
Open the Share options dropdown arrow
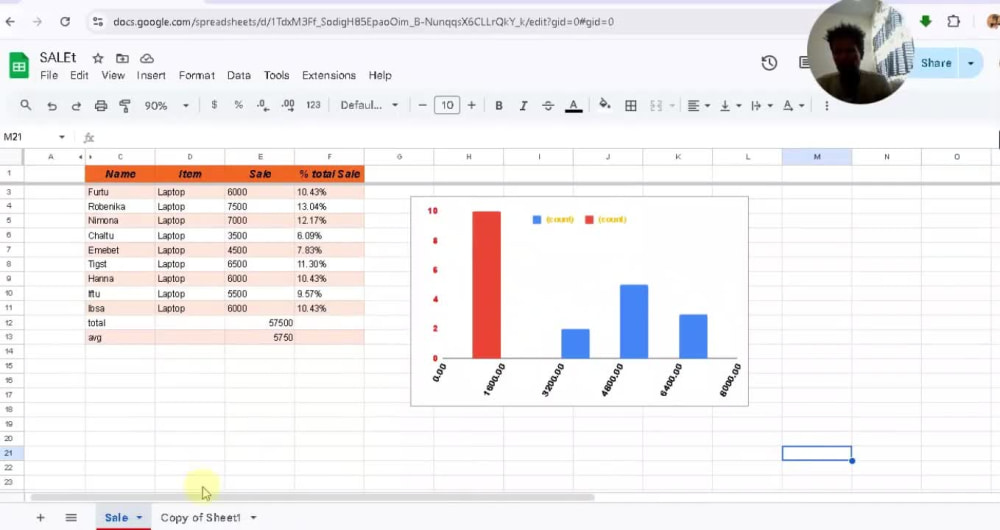pyautogui.click(x=971, y=63)
